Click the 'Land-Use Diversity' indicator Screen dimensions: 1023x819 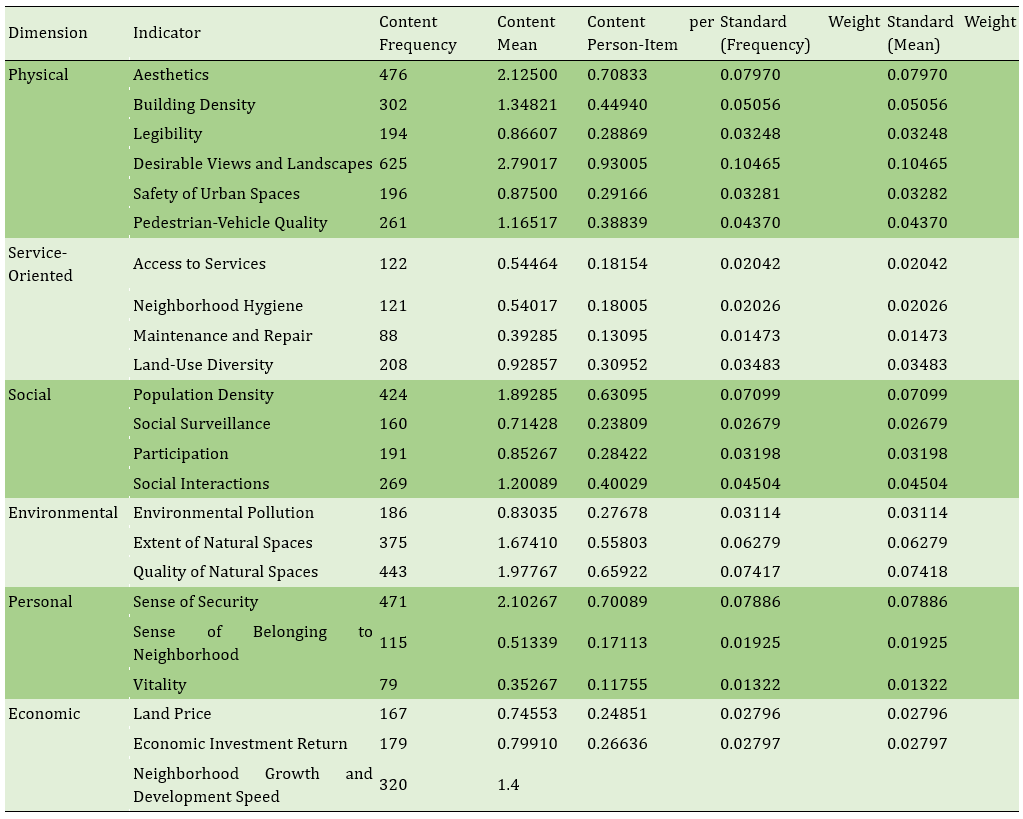[203, 365]
